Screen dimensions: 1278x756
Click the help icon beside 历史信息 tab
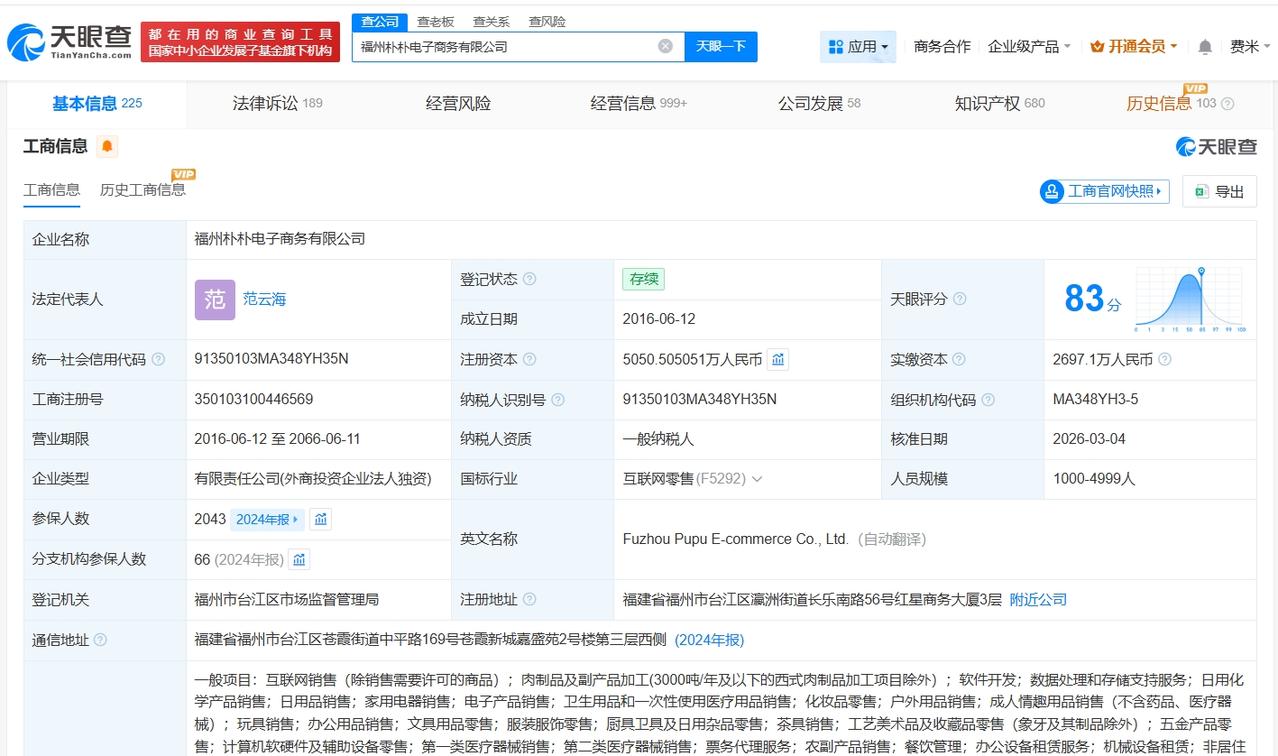tap(1228, 104)
